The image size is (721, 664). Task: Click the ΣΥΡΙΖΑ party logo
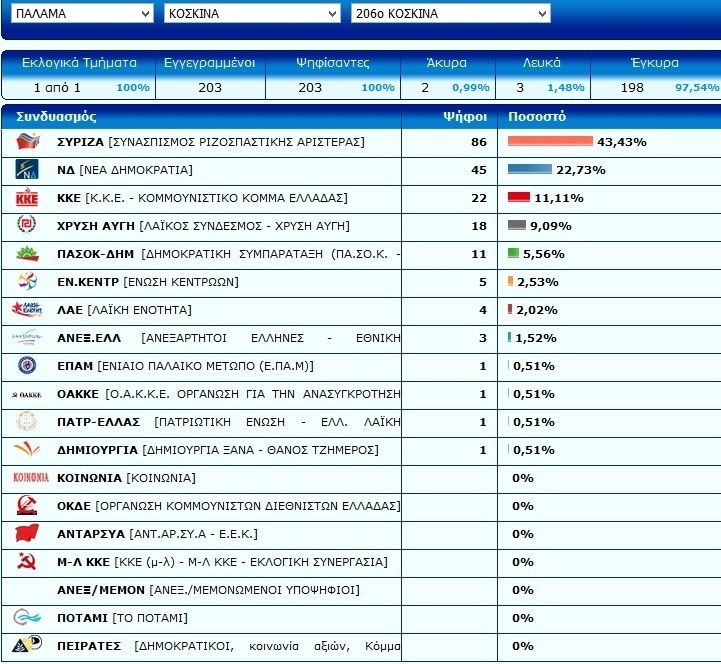[x=28, y=142]
